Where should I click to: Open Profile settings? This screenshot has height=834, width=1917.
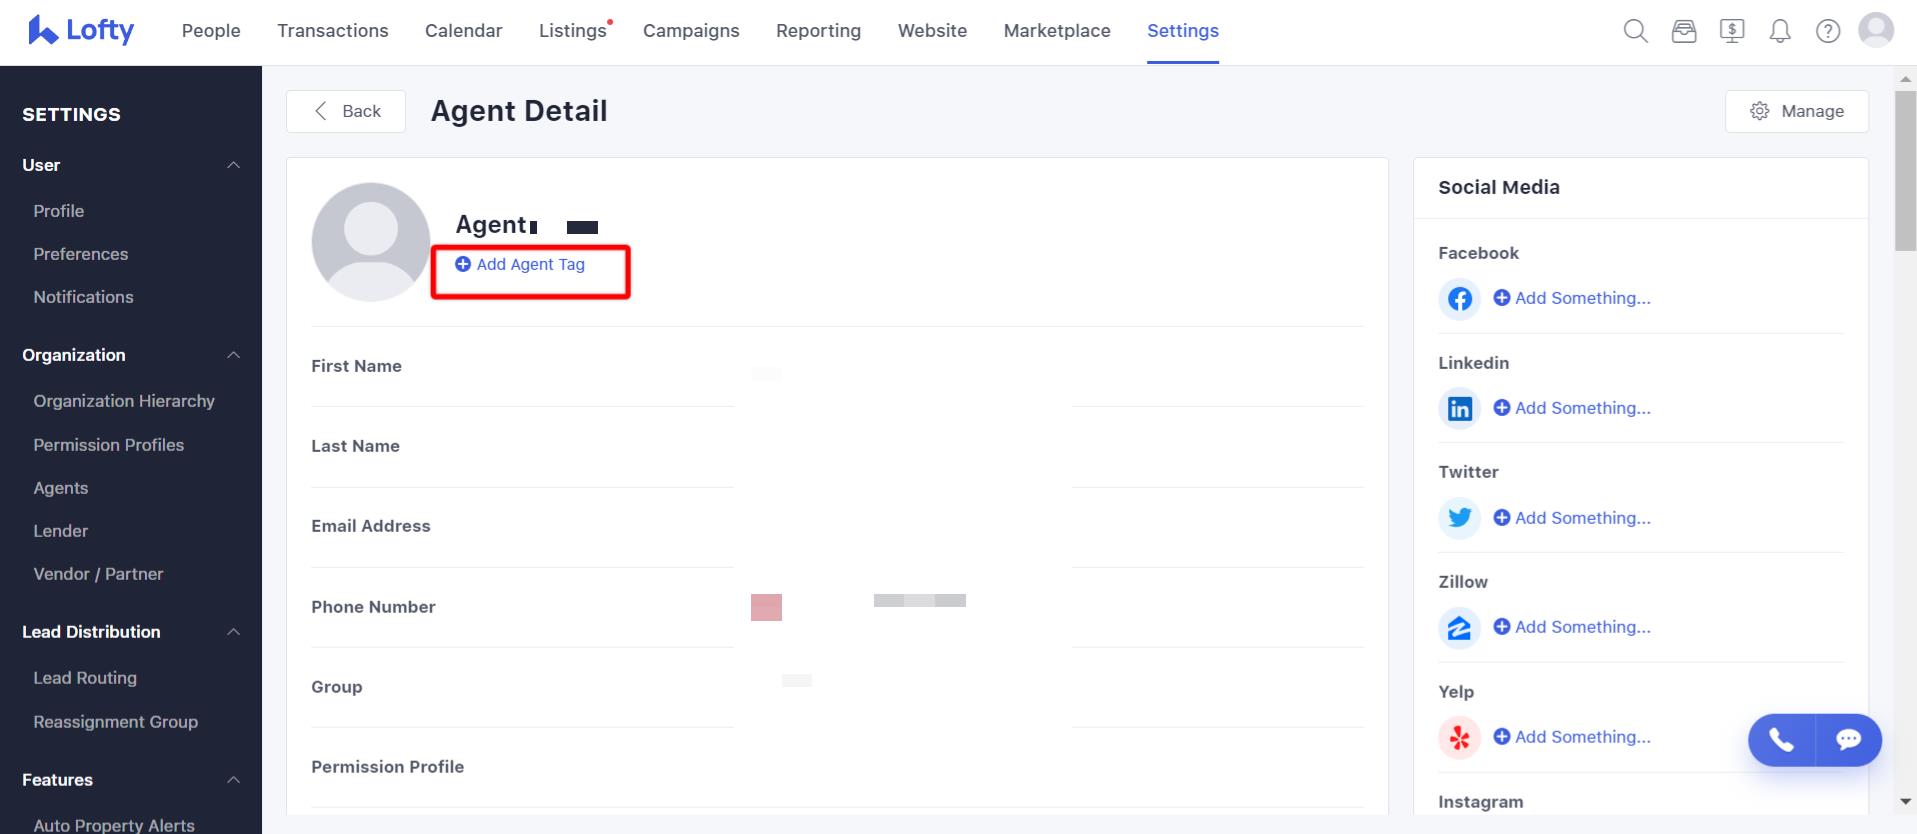pyautogui.click(x=59, y=211)
